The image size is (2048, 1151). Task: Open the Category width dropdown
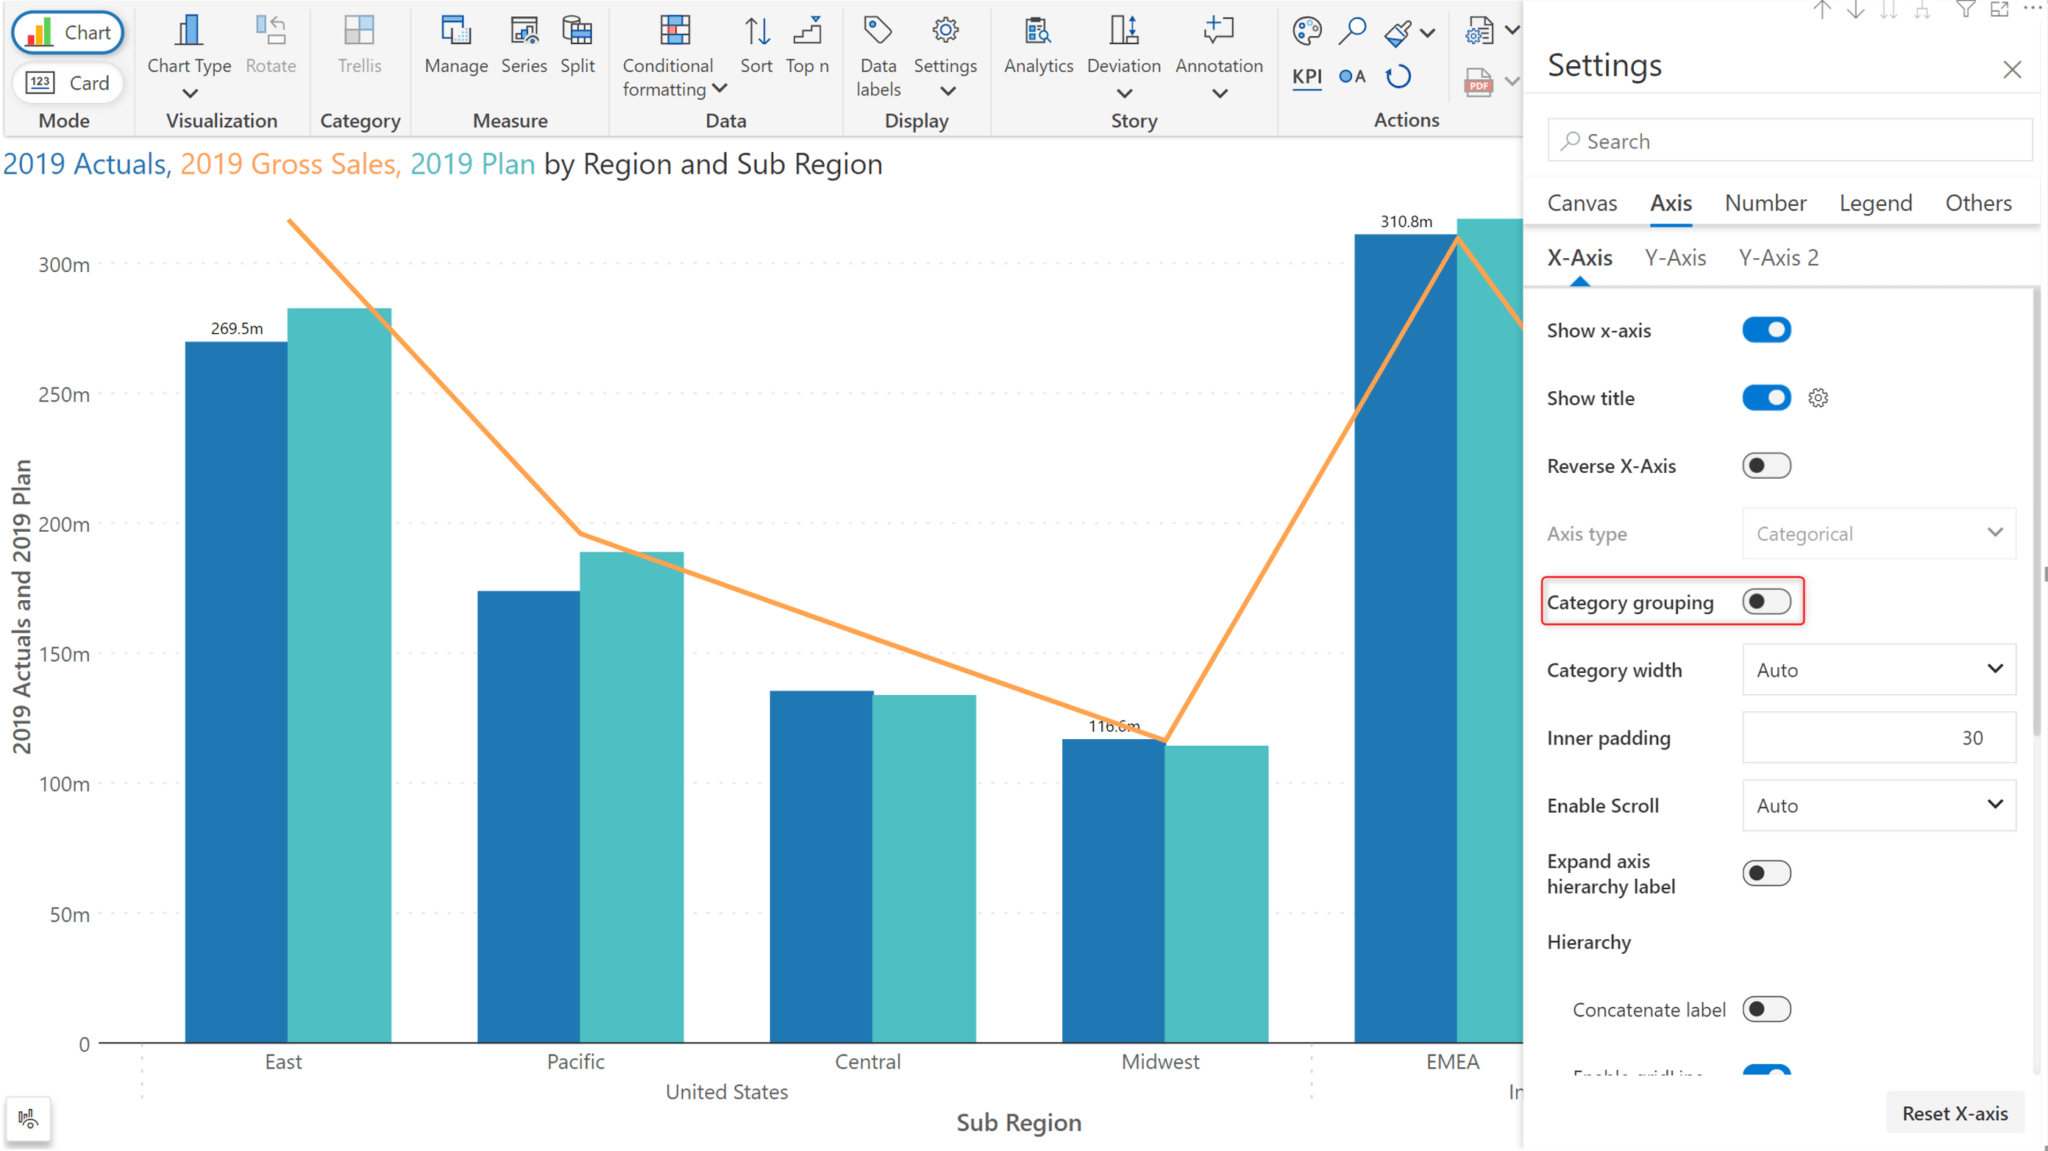(1877, 670)
